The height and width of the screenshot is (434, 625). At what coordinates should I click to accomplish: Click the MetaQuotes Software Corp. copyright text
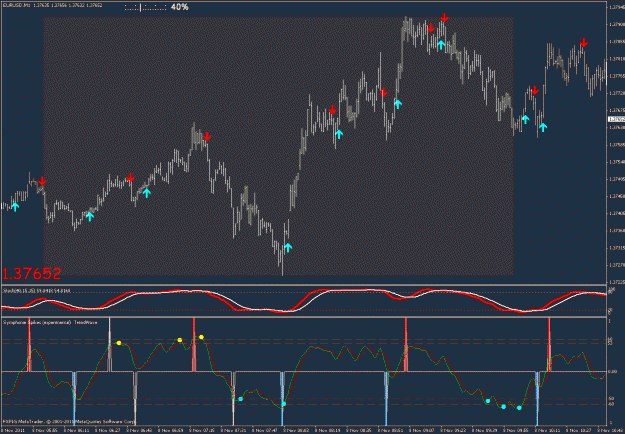pos(69,420)
